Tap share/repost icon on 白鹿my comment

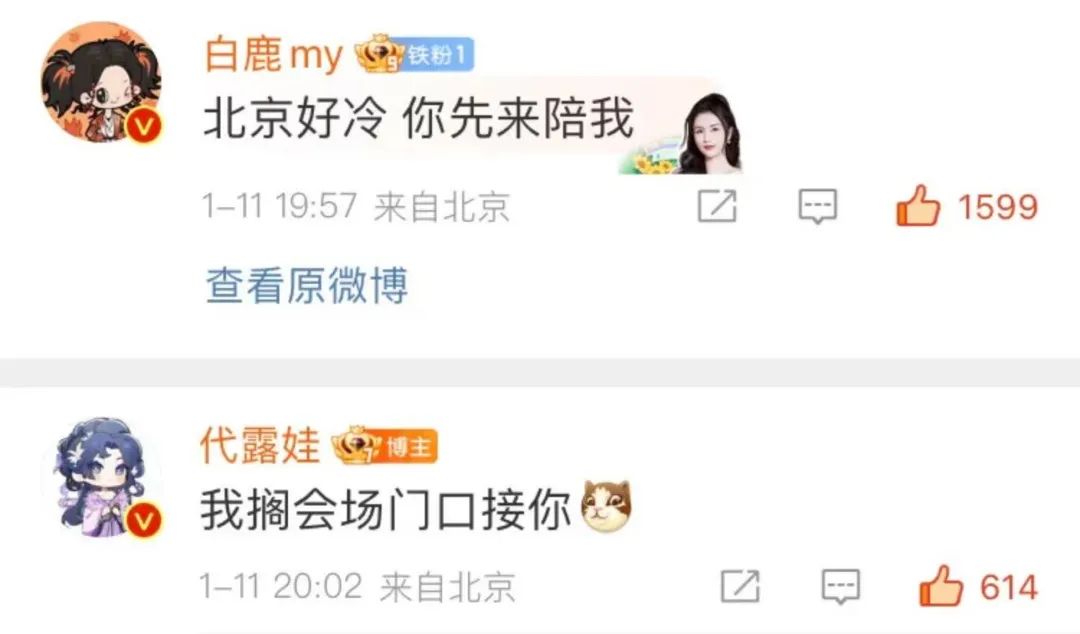point(717,205)
